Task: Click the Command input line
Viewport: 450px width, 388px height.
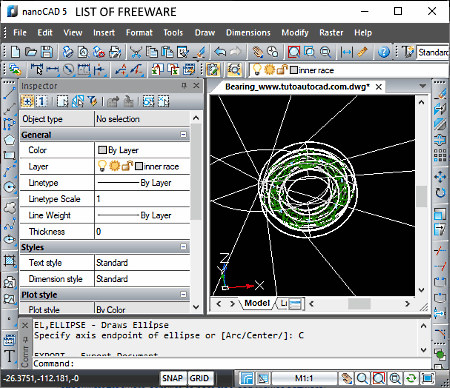Action: pos(231,364)
